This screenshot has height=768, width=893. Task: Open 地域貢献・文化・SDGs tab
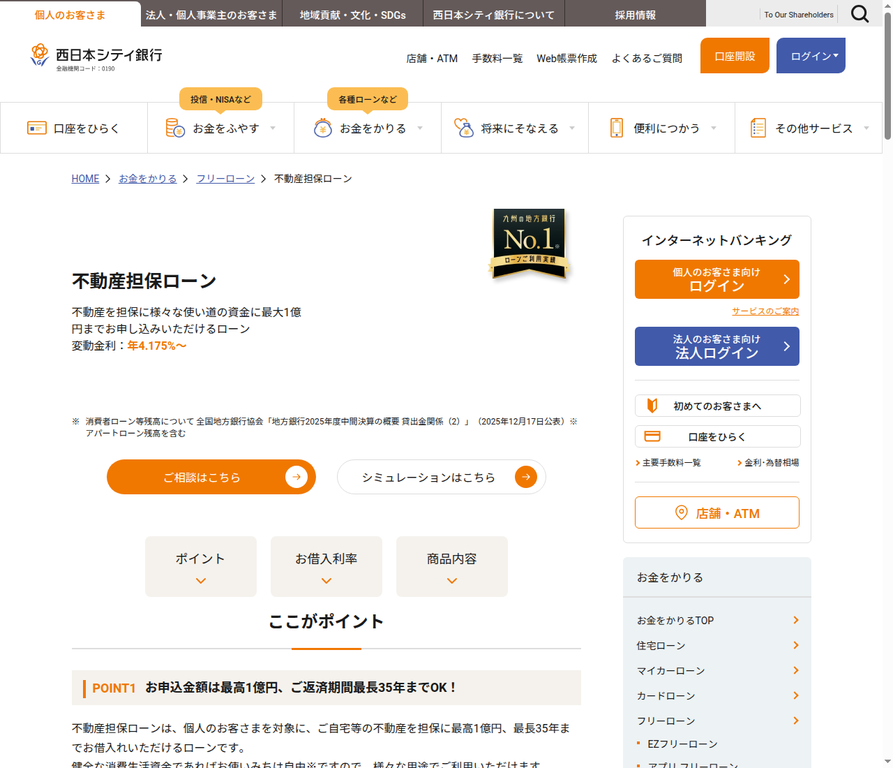pos(353,14)
